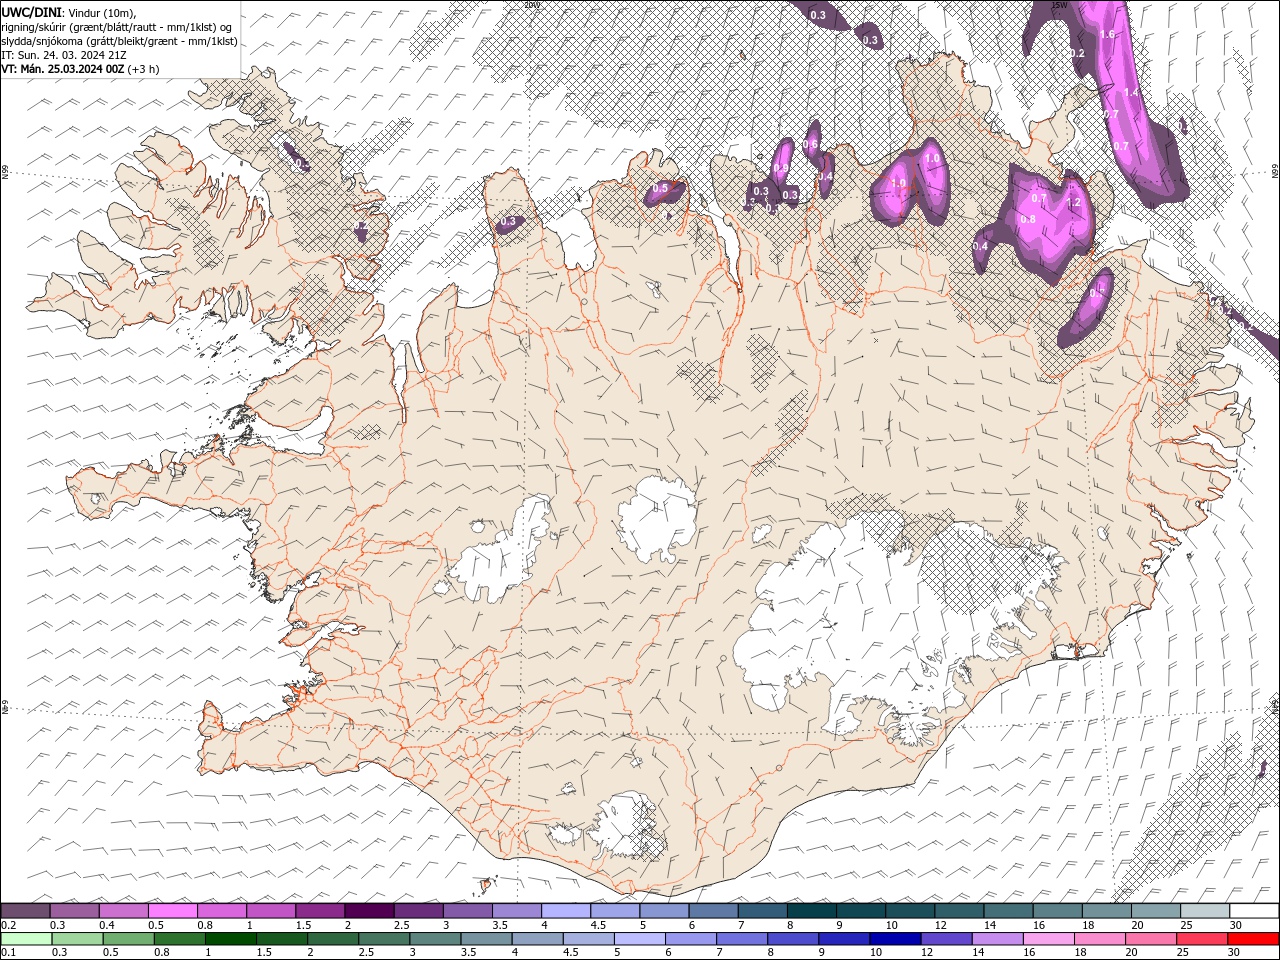Image resolution: width=1280 pixels, height=960 pixels.
Task: Select the rain swatch between 25 and 30
Action: [1203, 939]
